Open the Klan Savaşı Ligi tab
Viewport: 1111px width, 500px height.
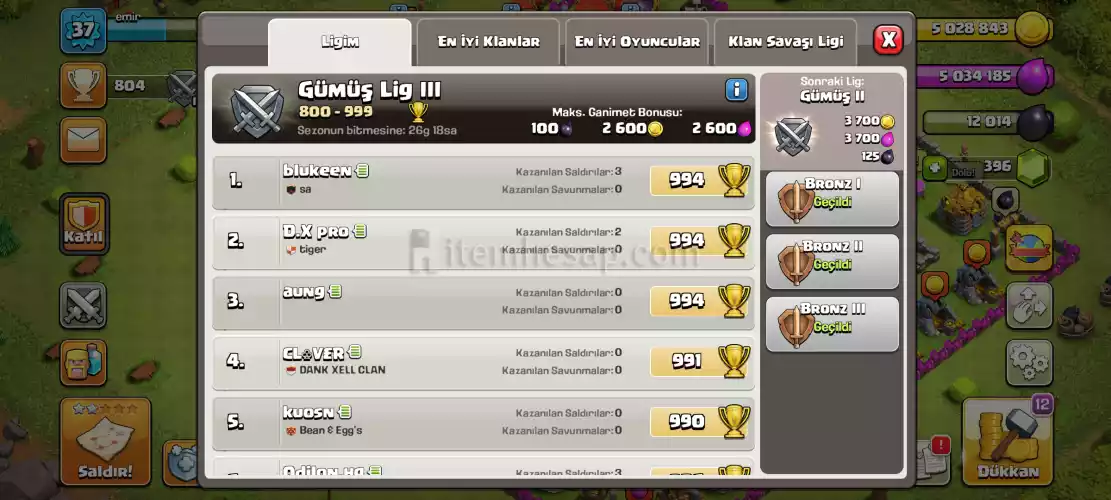tap(785, 42)
